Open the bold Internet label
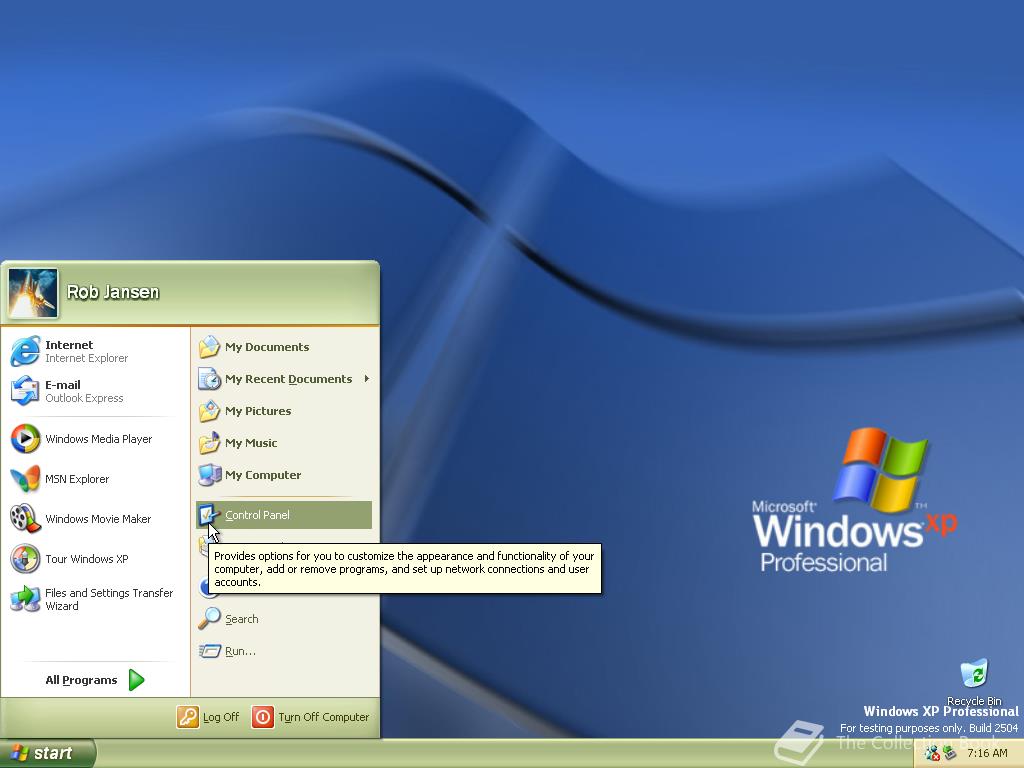1024x768 pixels. (69, 345)
